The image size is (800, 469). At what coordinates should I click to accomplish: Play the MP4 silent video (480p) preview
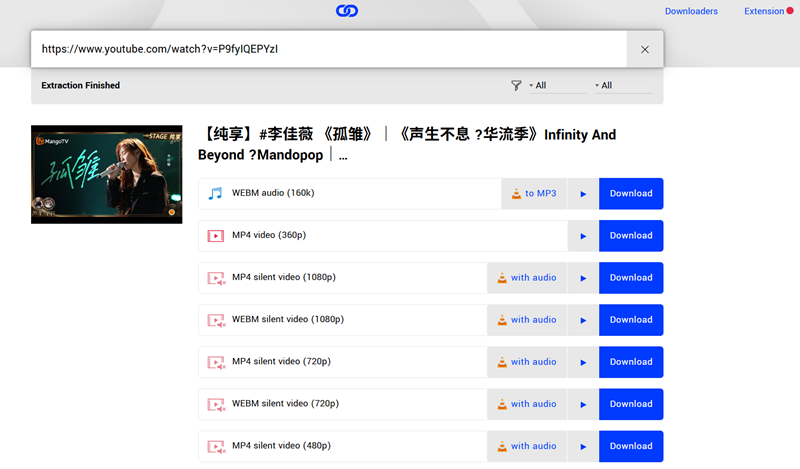(583, 446)
